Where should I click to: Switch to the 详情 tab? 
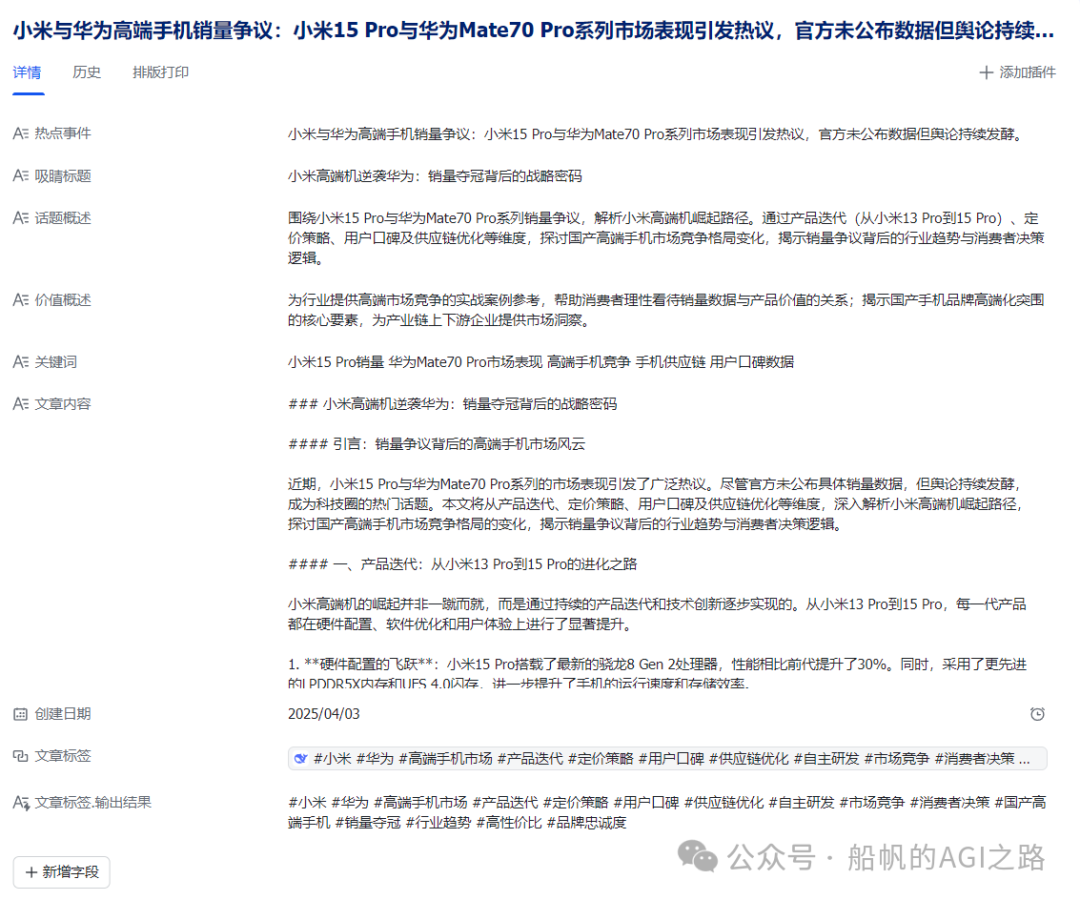pyautogui.click(x=27, y=72)
